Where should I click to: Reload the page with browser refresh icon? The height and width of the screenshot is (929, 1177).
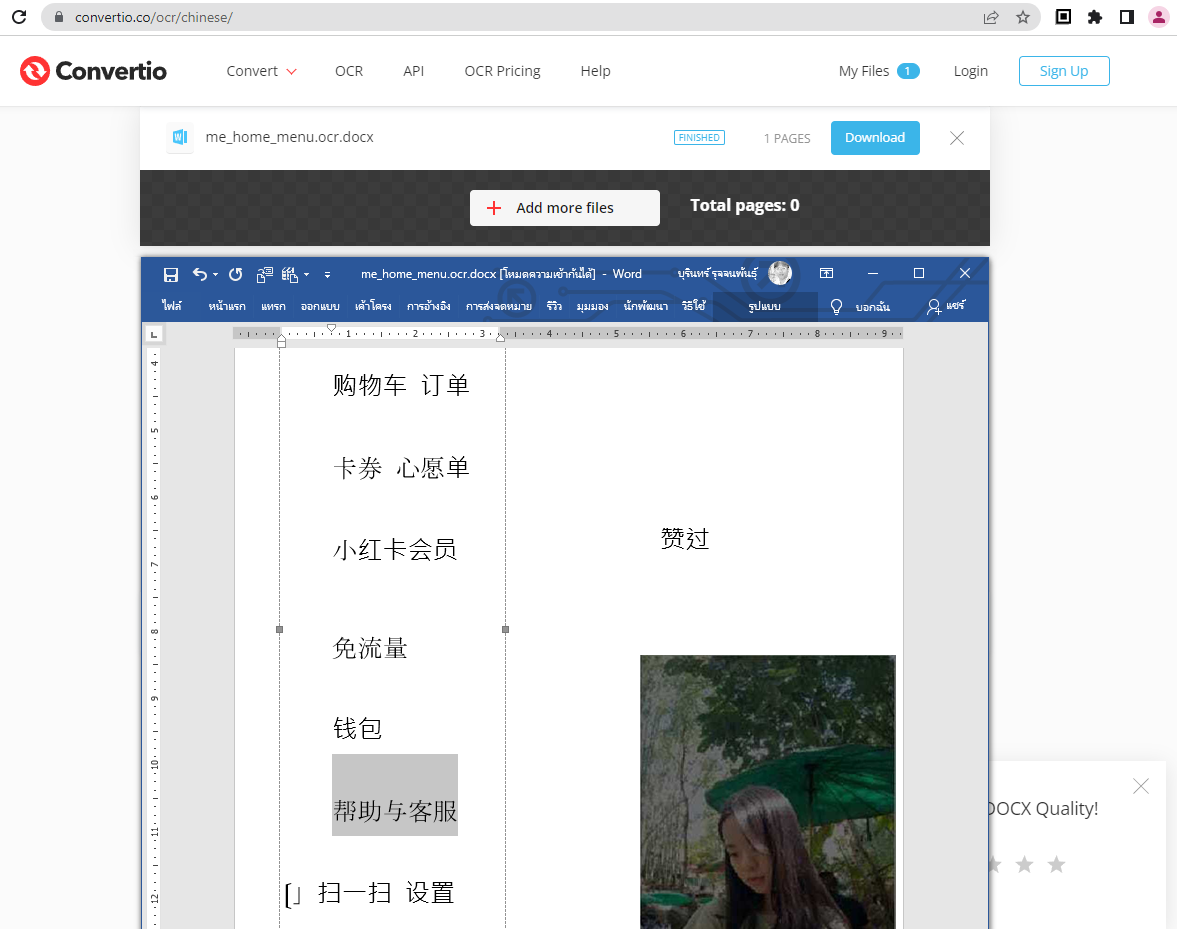18,17
